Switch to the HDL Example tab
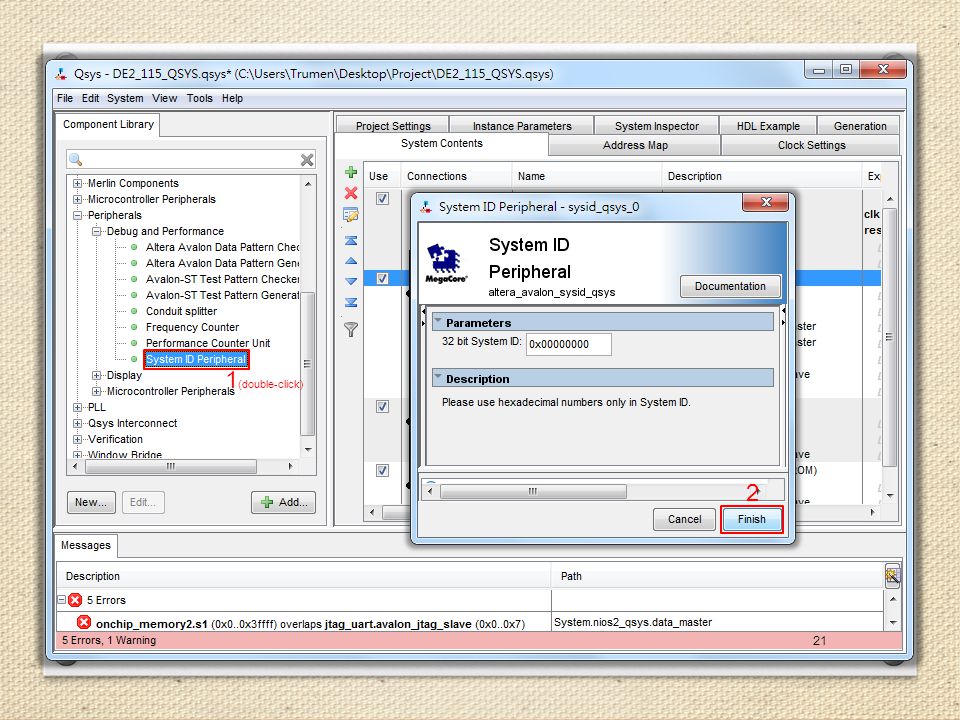The height and width of the screenshot is (720, 960). click(768, 126)
